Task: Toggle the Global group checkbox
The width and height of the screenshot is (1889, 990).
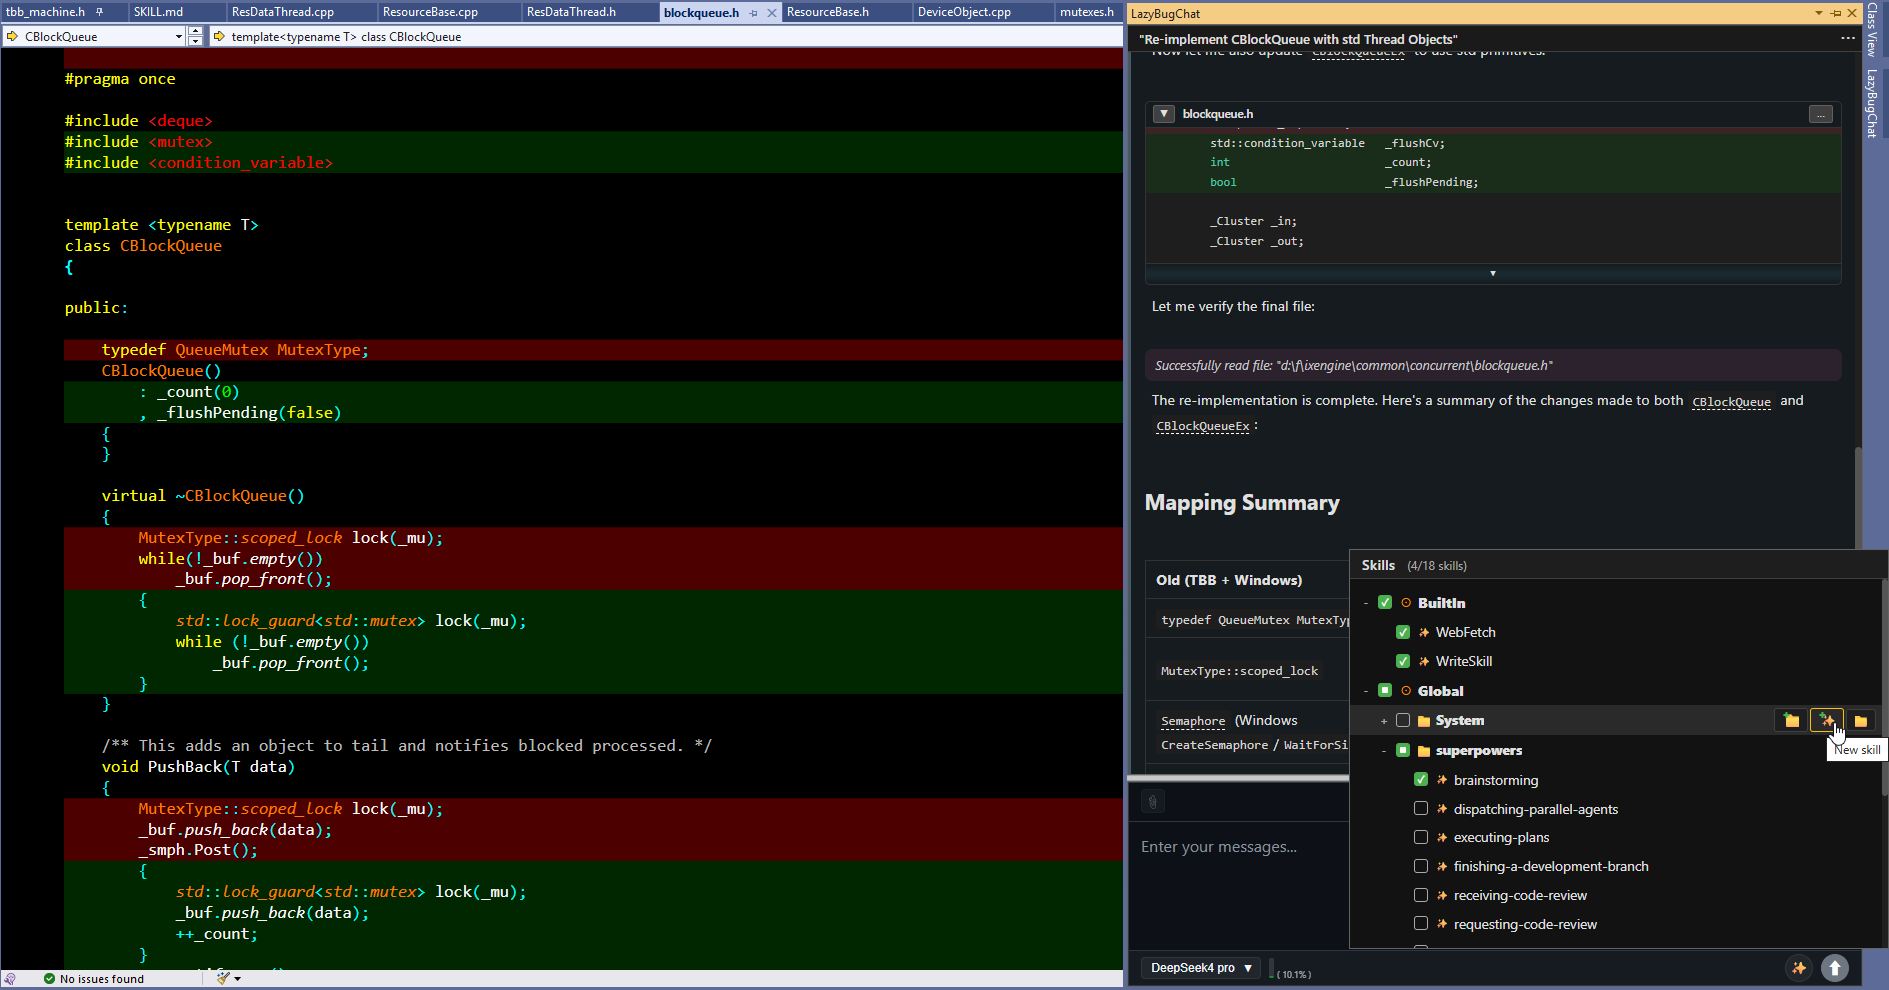Action: [1385, 690]
